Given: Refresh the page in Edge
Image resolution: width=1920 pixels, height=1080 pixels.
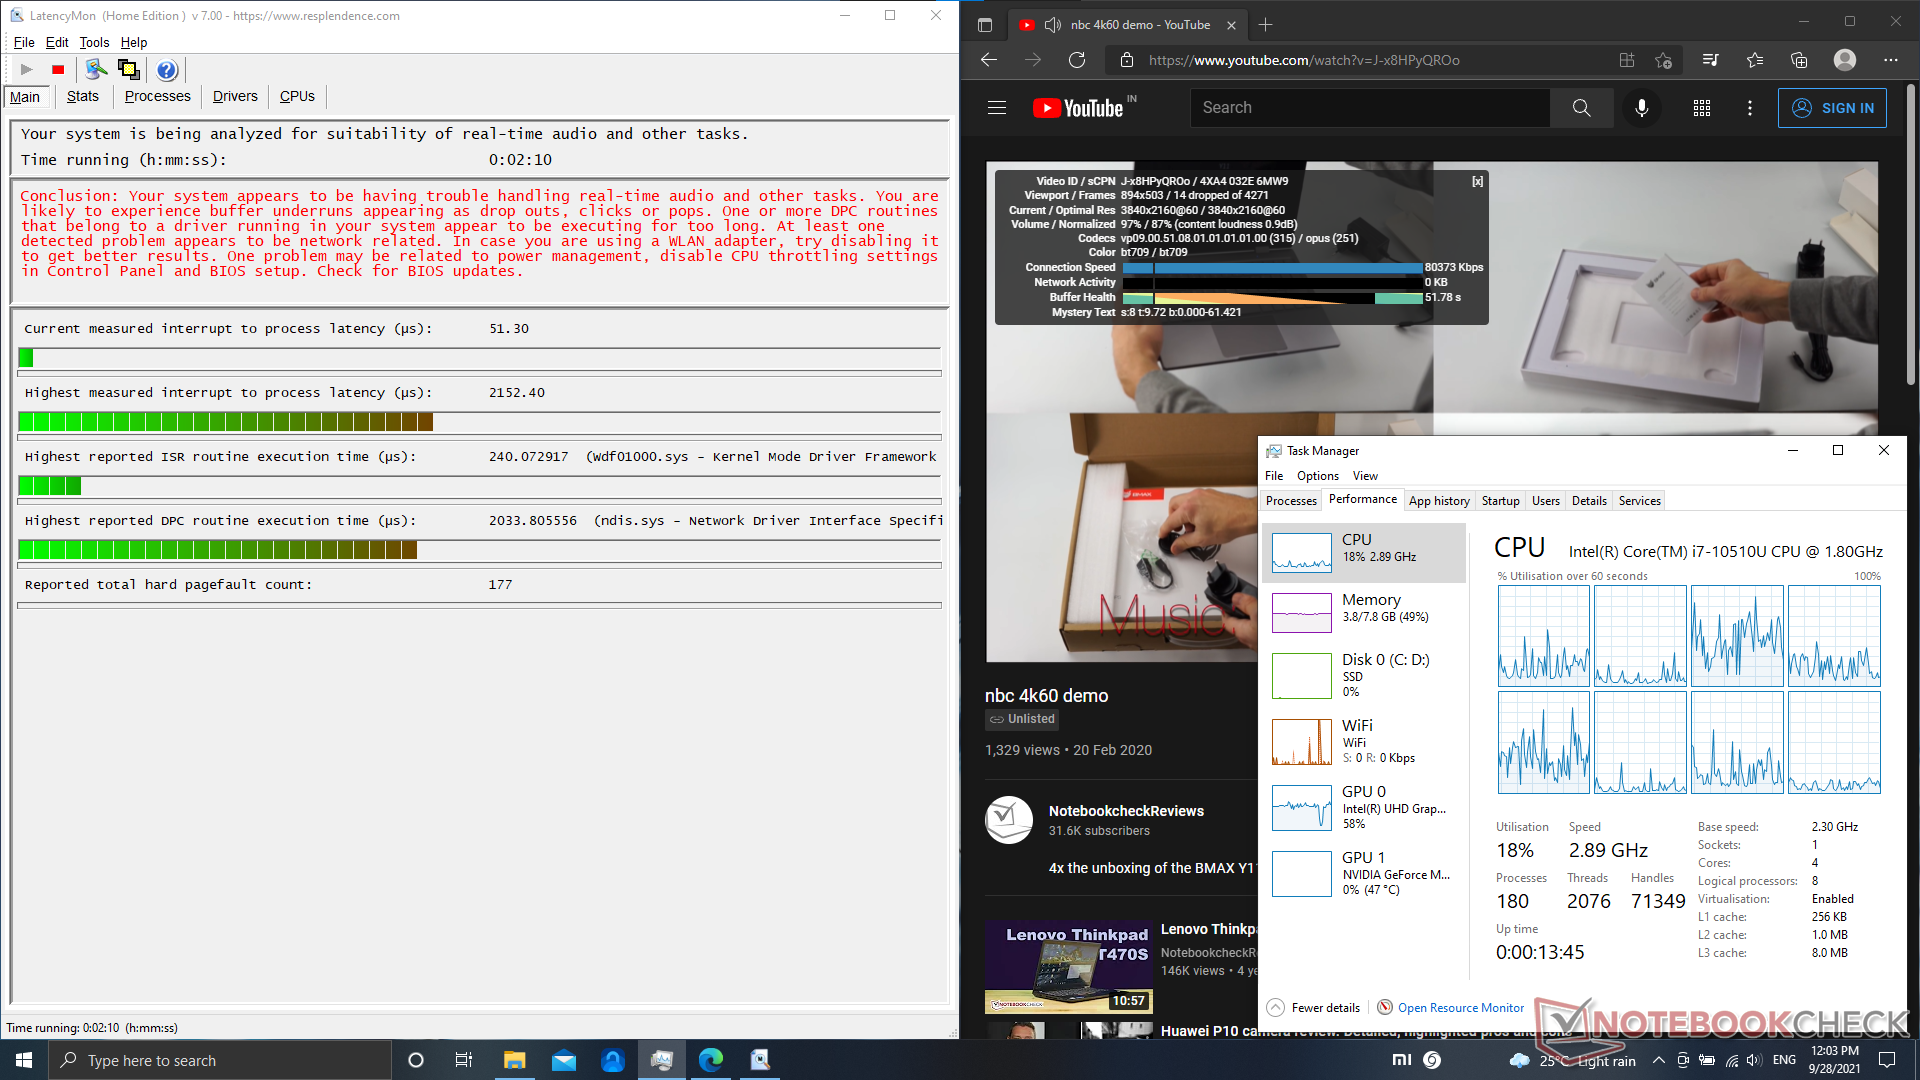Looking at the screenshot, I should coord(1077,60).
